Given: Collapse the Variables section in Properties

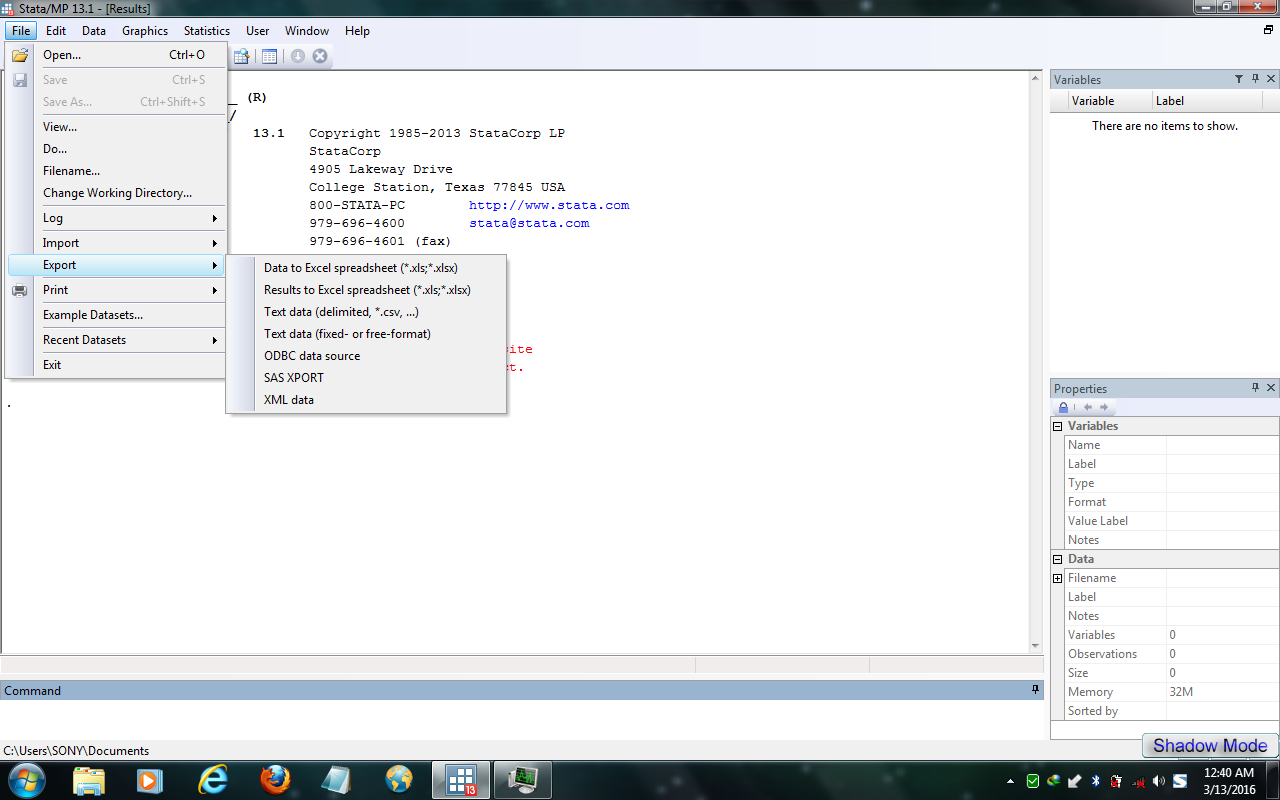Looking at the screenshot, I should 1058,426.
